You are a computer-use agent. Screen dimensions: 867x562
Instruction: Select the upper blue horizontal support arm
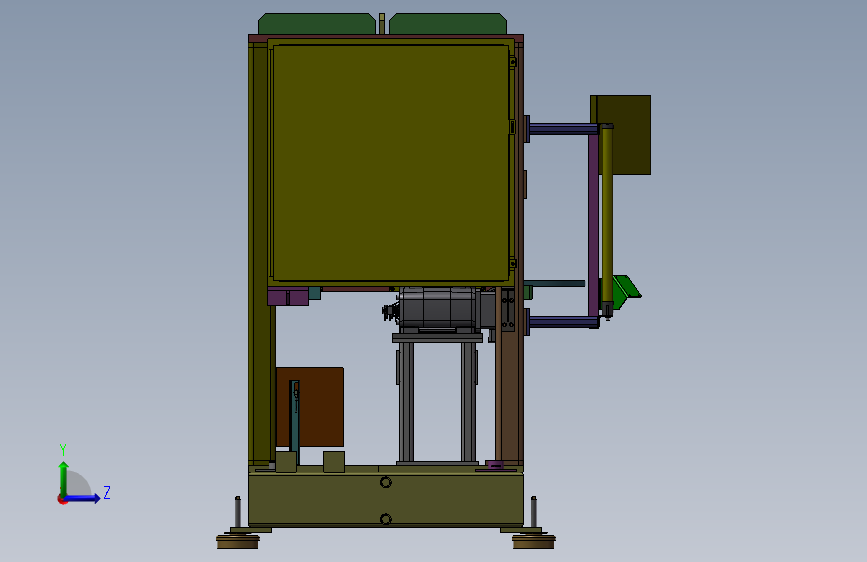(562, 129)
